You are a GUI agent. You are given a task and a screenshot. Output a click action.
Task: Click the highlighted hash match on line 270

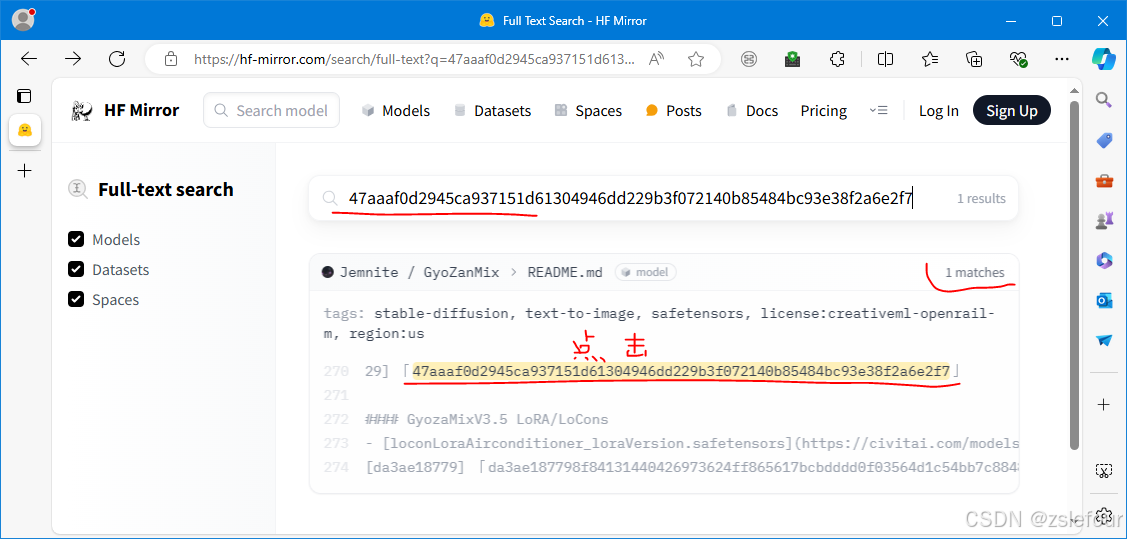click(x=681, y=372)
